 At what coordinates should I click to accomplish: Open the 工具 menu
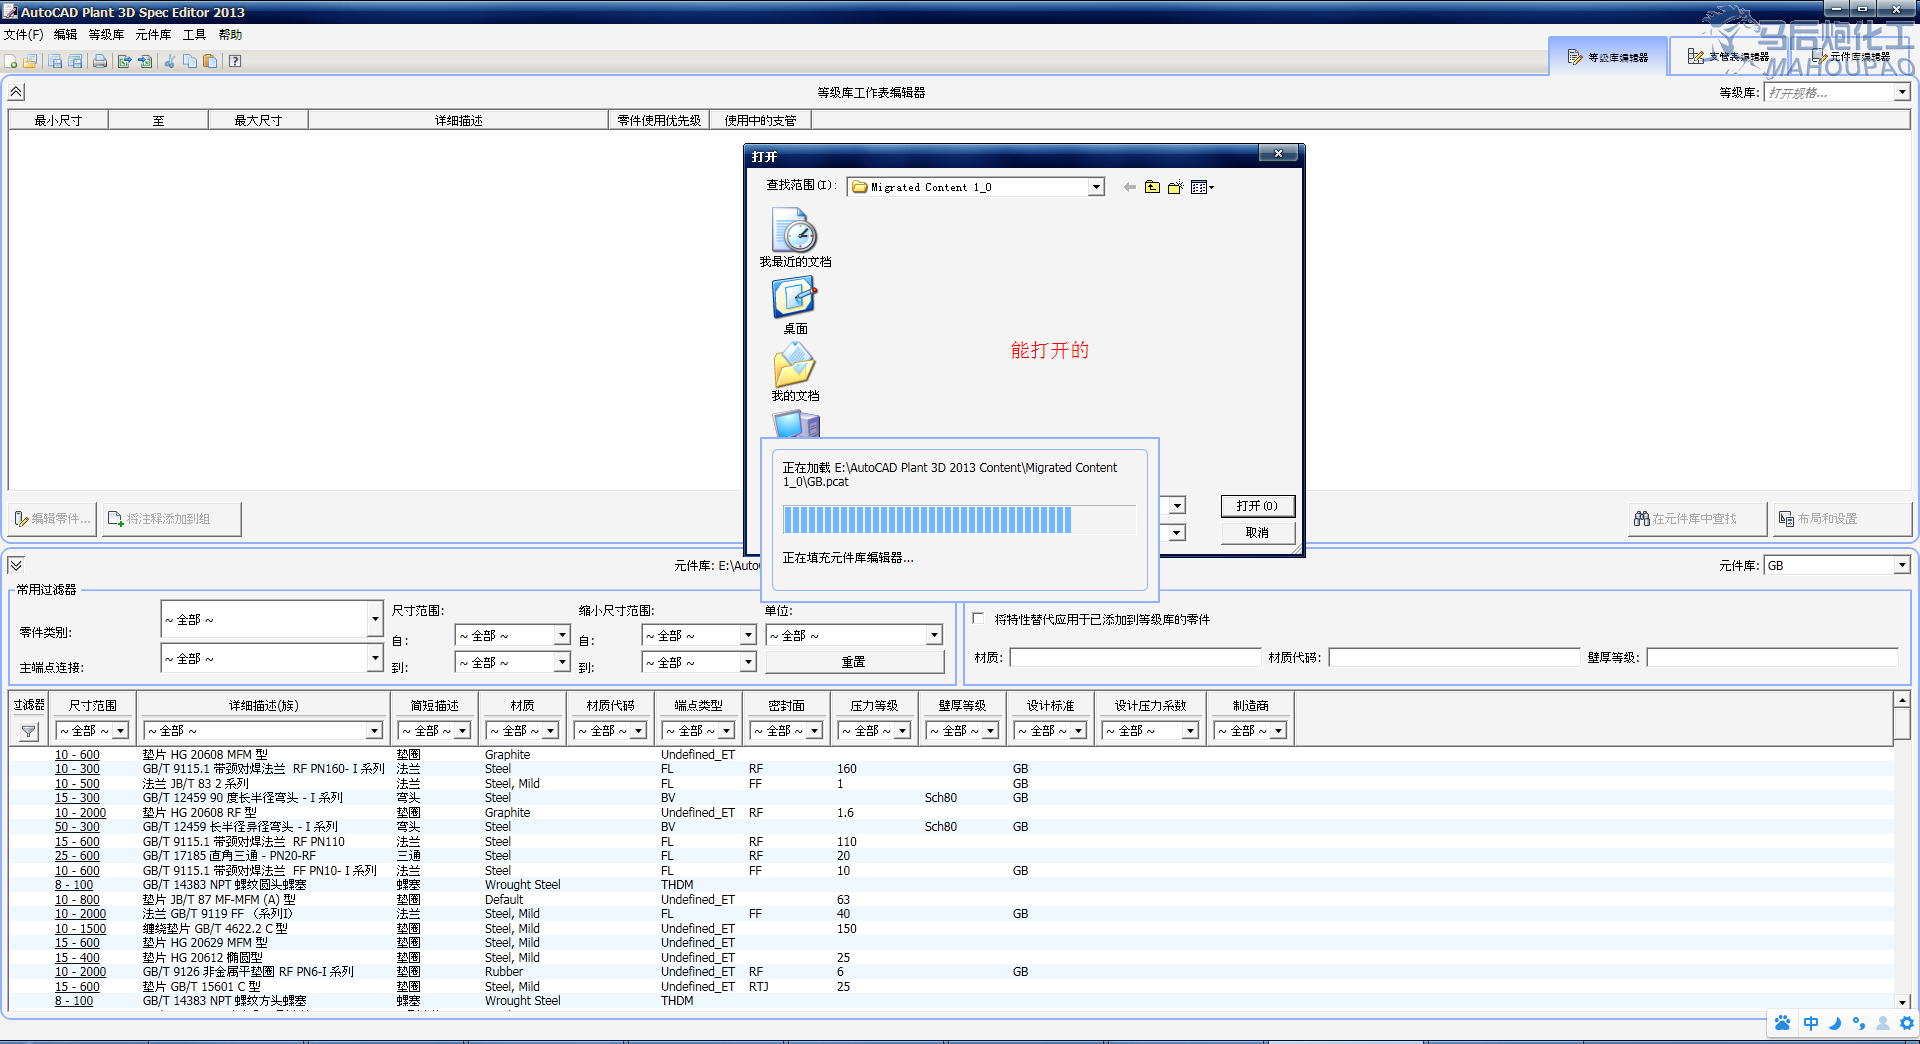(x=194, y=35)
